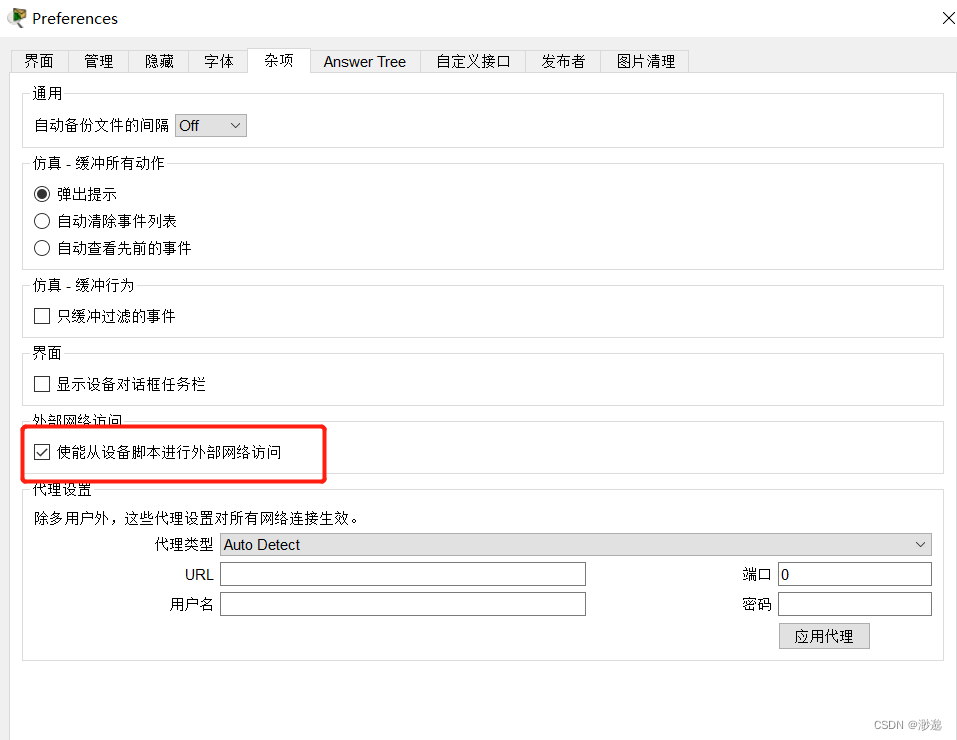Screen dimensions: 957x740
Task: Close the Preferences window
Action: [x=948, y=18]
